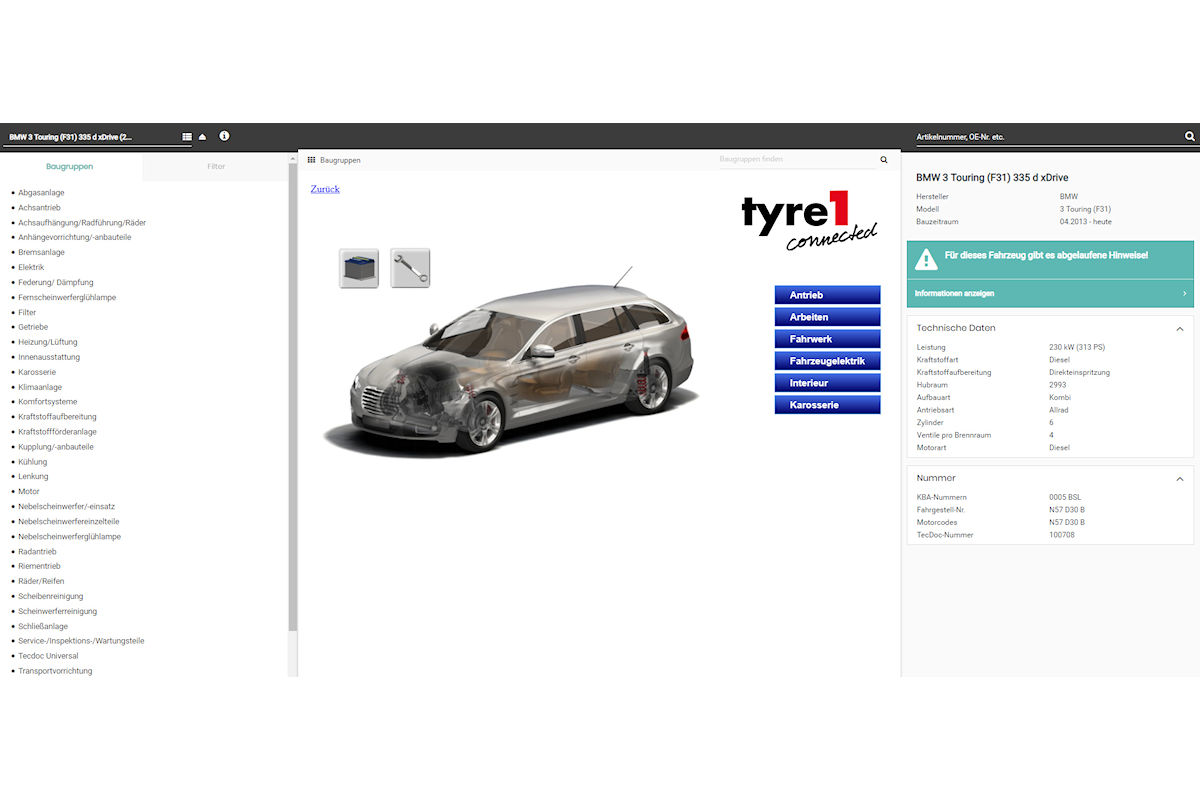Open Achsaufhängung/Radführung/Räder group
1200x800 pixels.
pos(82,223)
